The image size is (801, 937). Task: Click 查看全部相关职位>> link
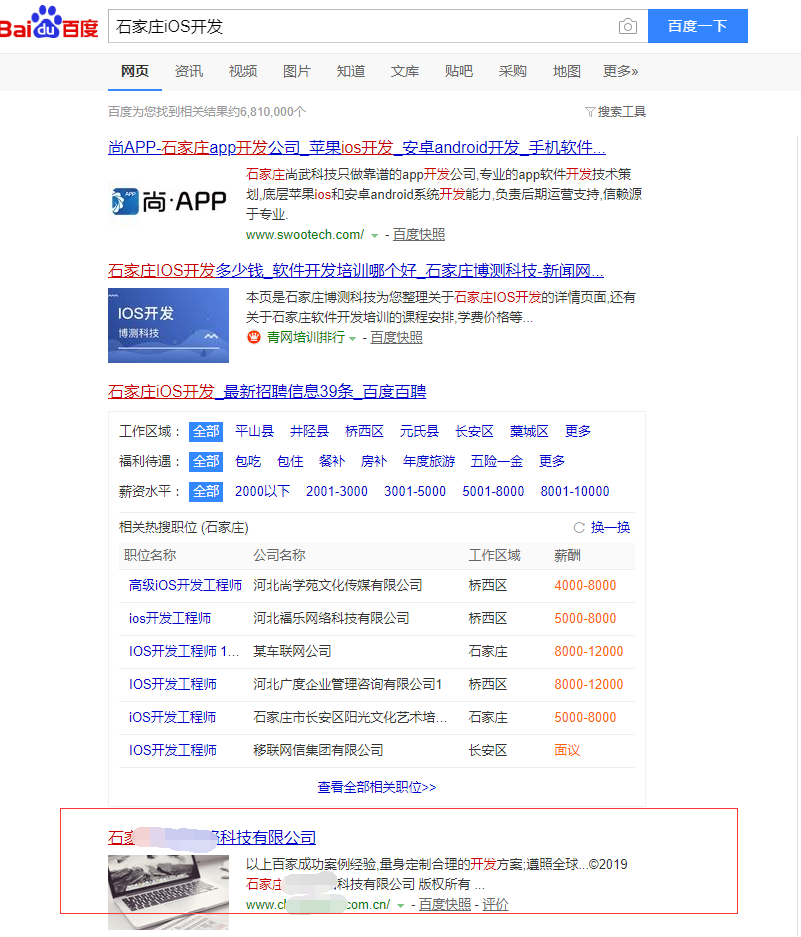(x=377, y=787)
